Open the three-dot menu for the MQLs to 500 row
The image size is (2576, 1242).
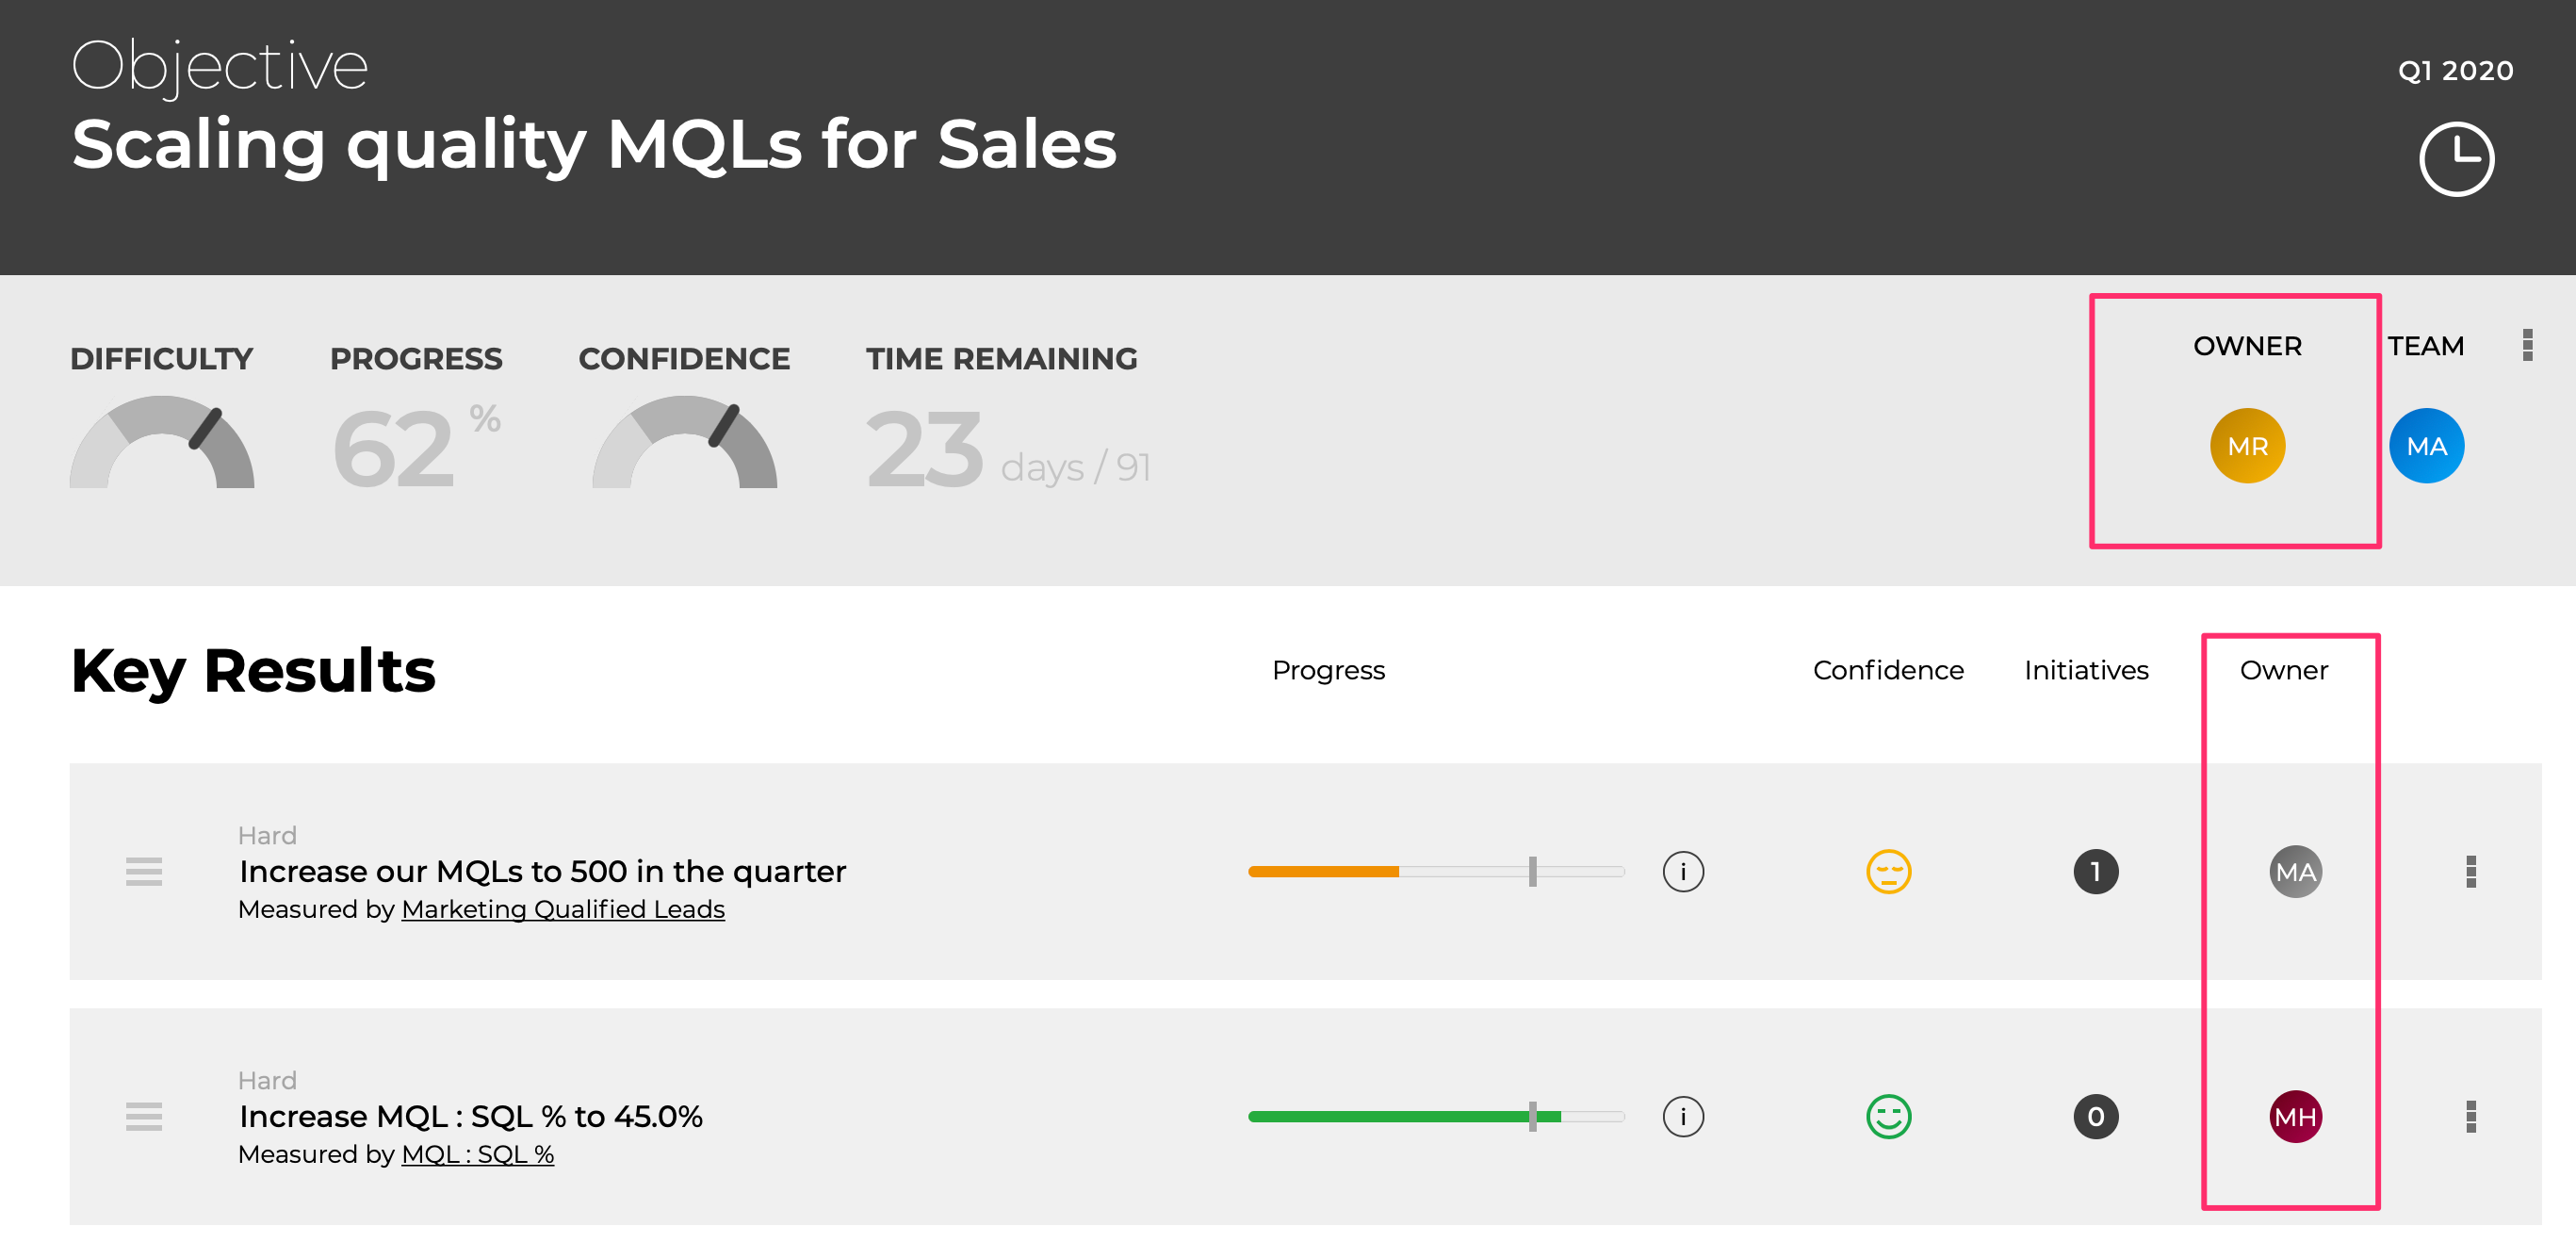tap(2471, 872)
